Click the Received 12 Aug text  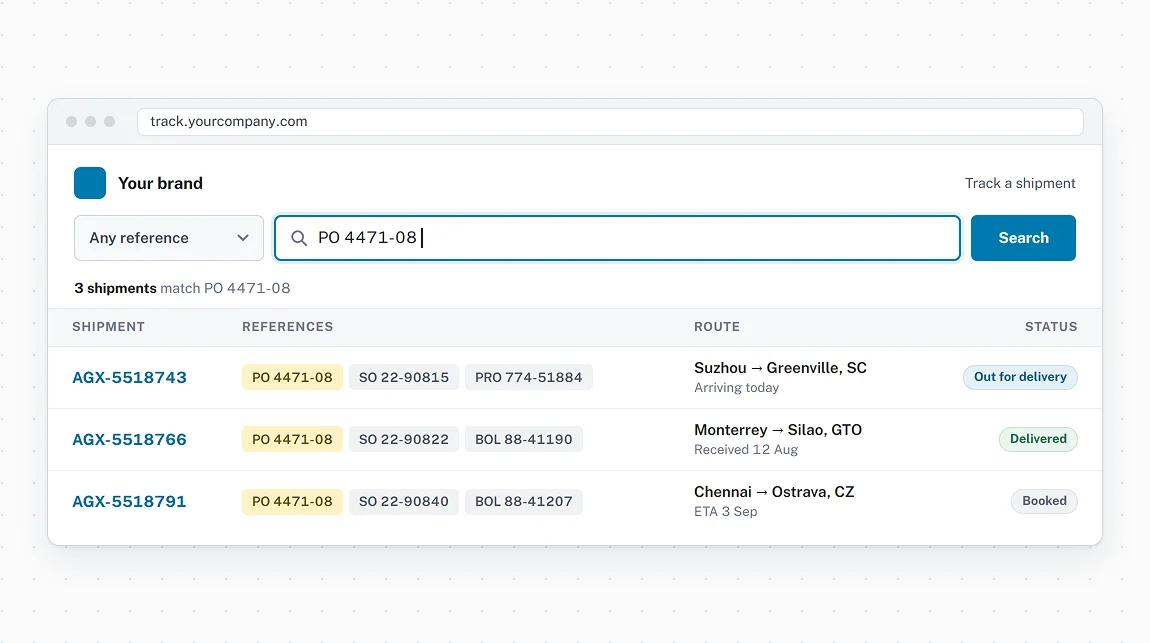[x=746, y=449]
